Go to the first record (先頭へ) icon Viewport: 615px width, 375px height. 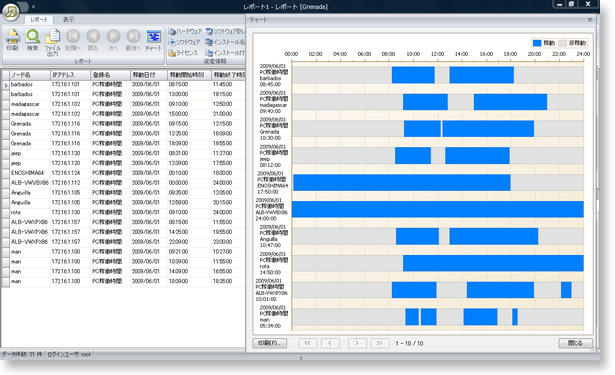point(73,40)
